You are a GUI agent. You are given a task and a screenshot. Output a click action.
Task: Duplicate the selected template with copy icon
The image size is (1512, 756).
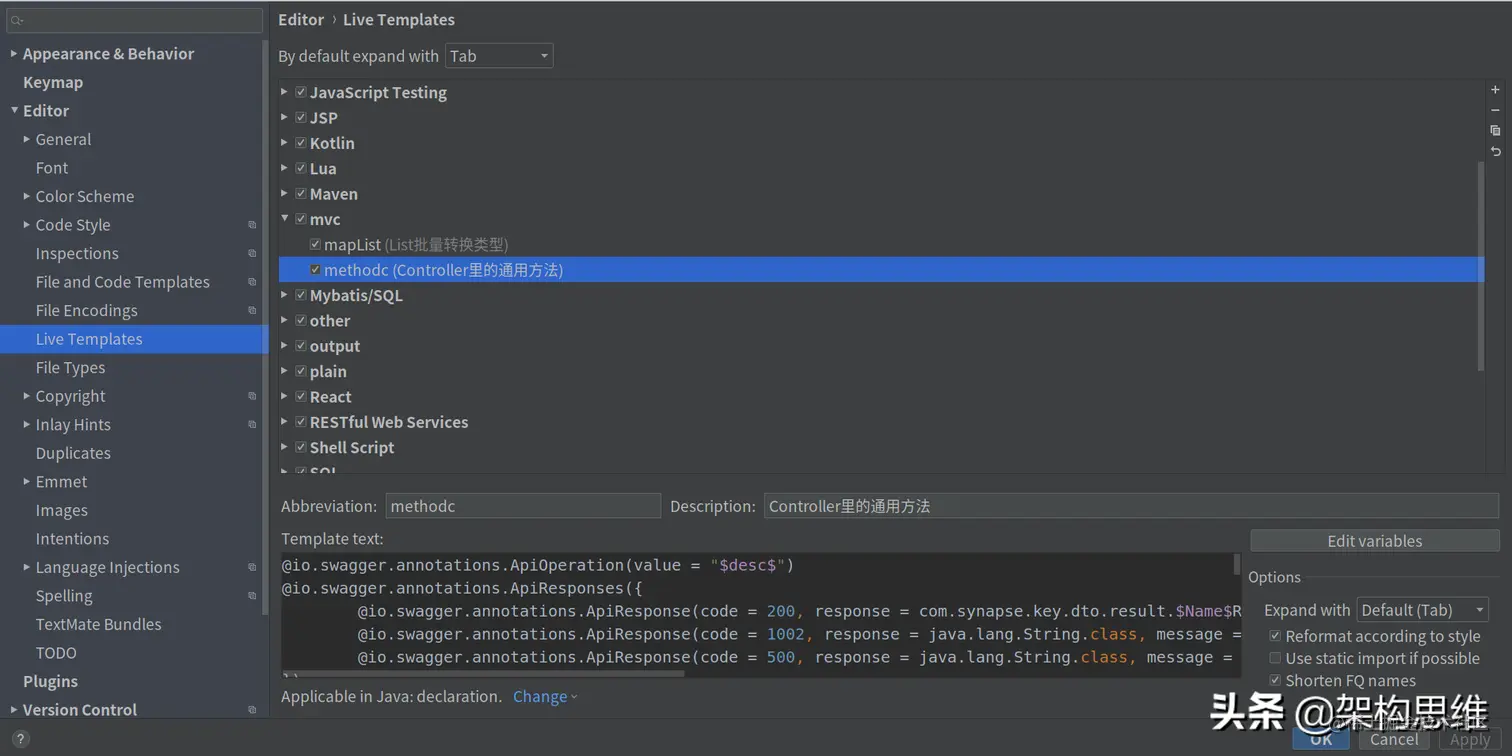pos(1495,131)
